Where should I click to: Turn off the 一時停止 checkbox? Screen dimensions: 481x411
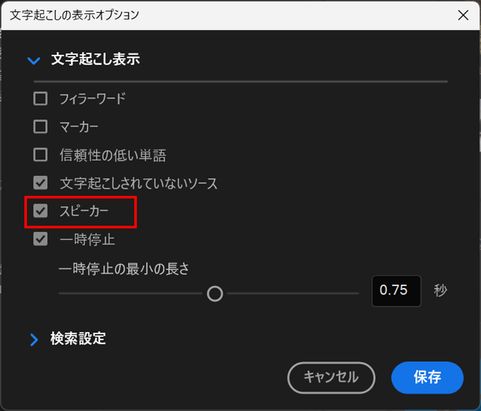point(40,239)
